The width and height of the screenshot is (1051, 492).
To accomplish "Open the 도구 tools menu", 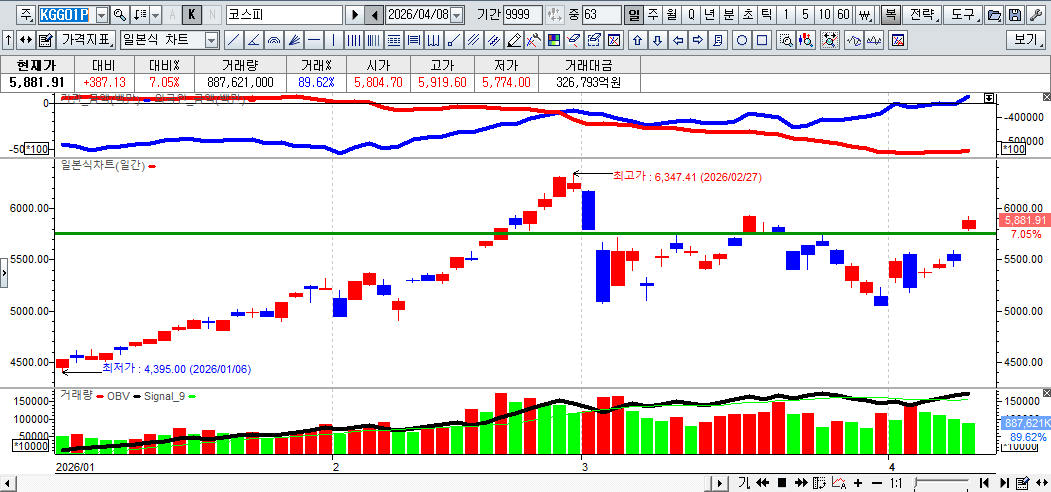I will 962,15.
